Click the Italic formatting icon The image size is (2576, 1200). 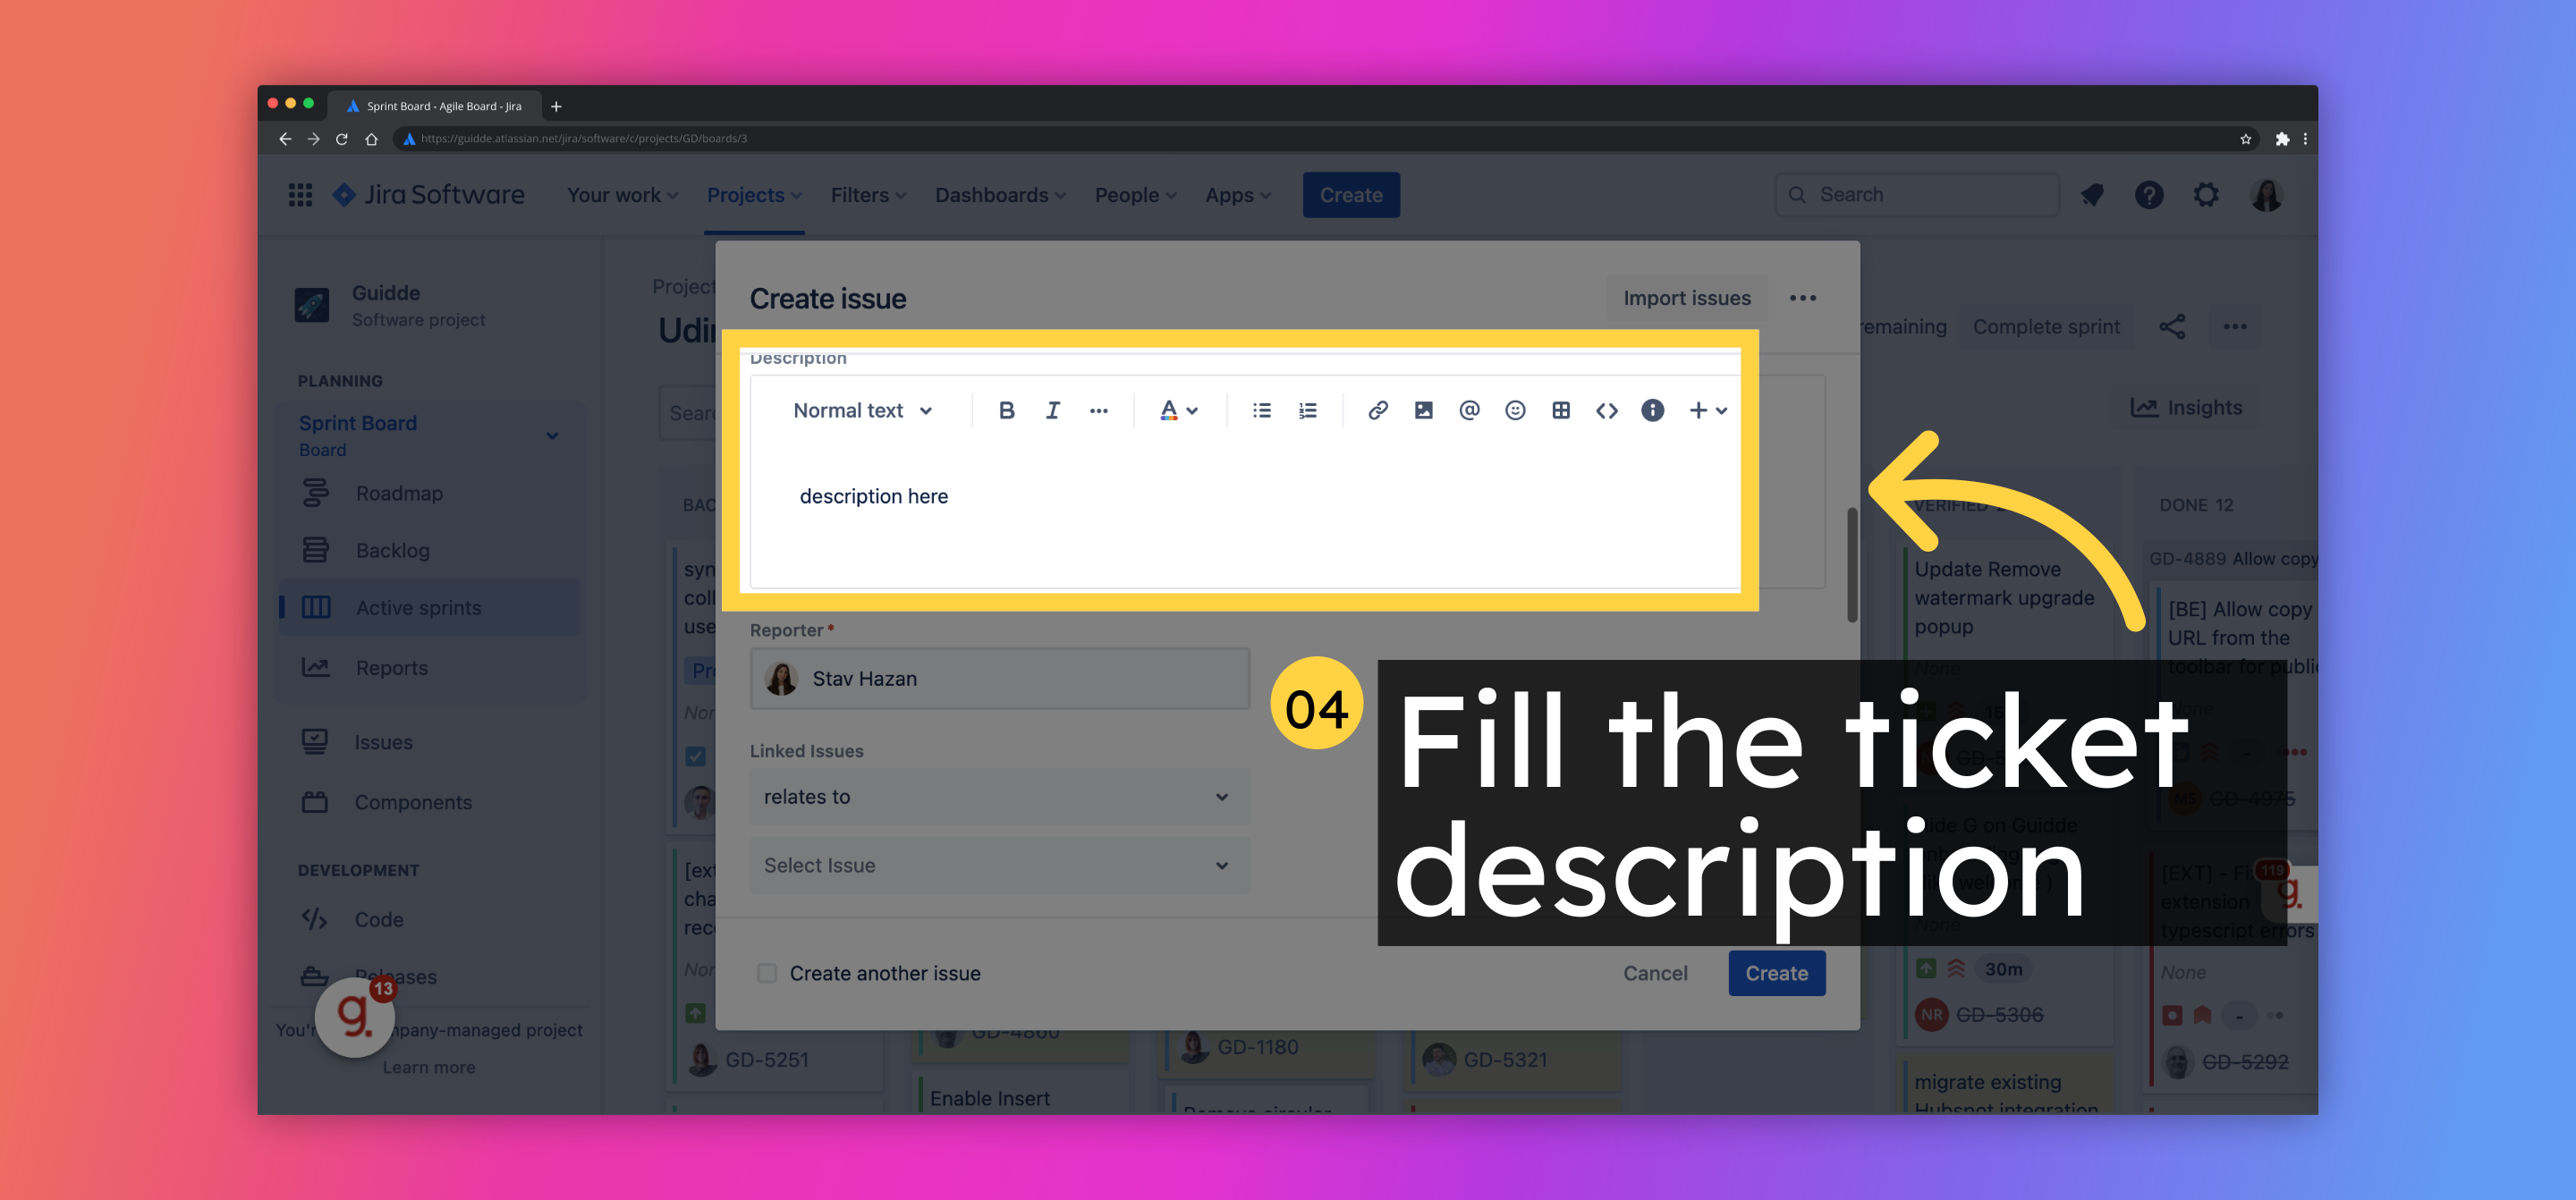coord(1052,410)
